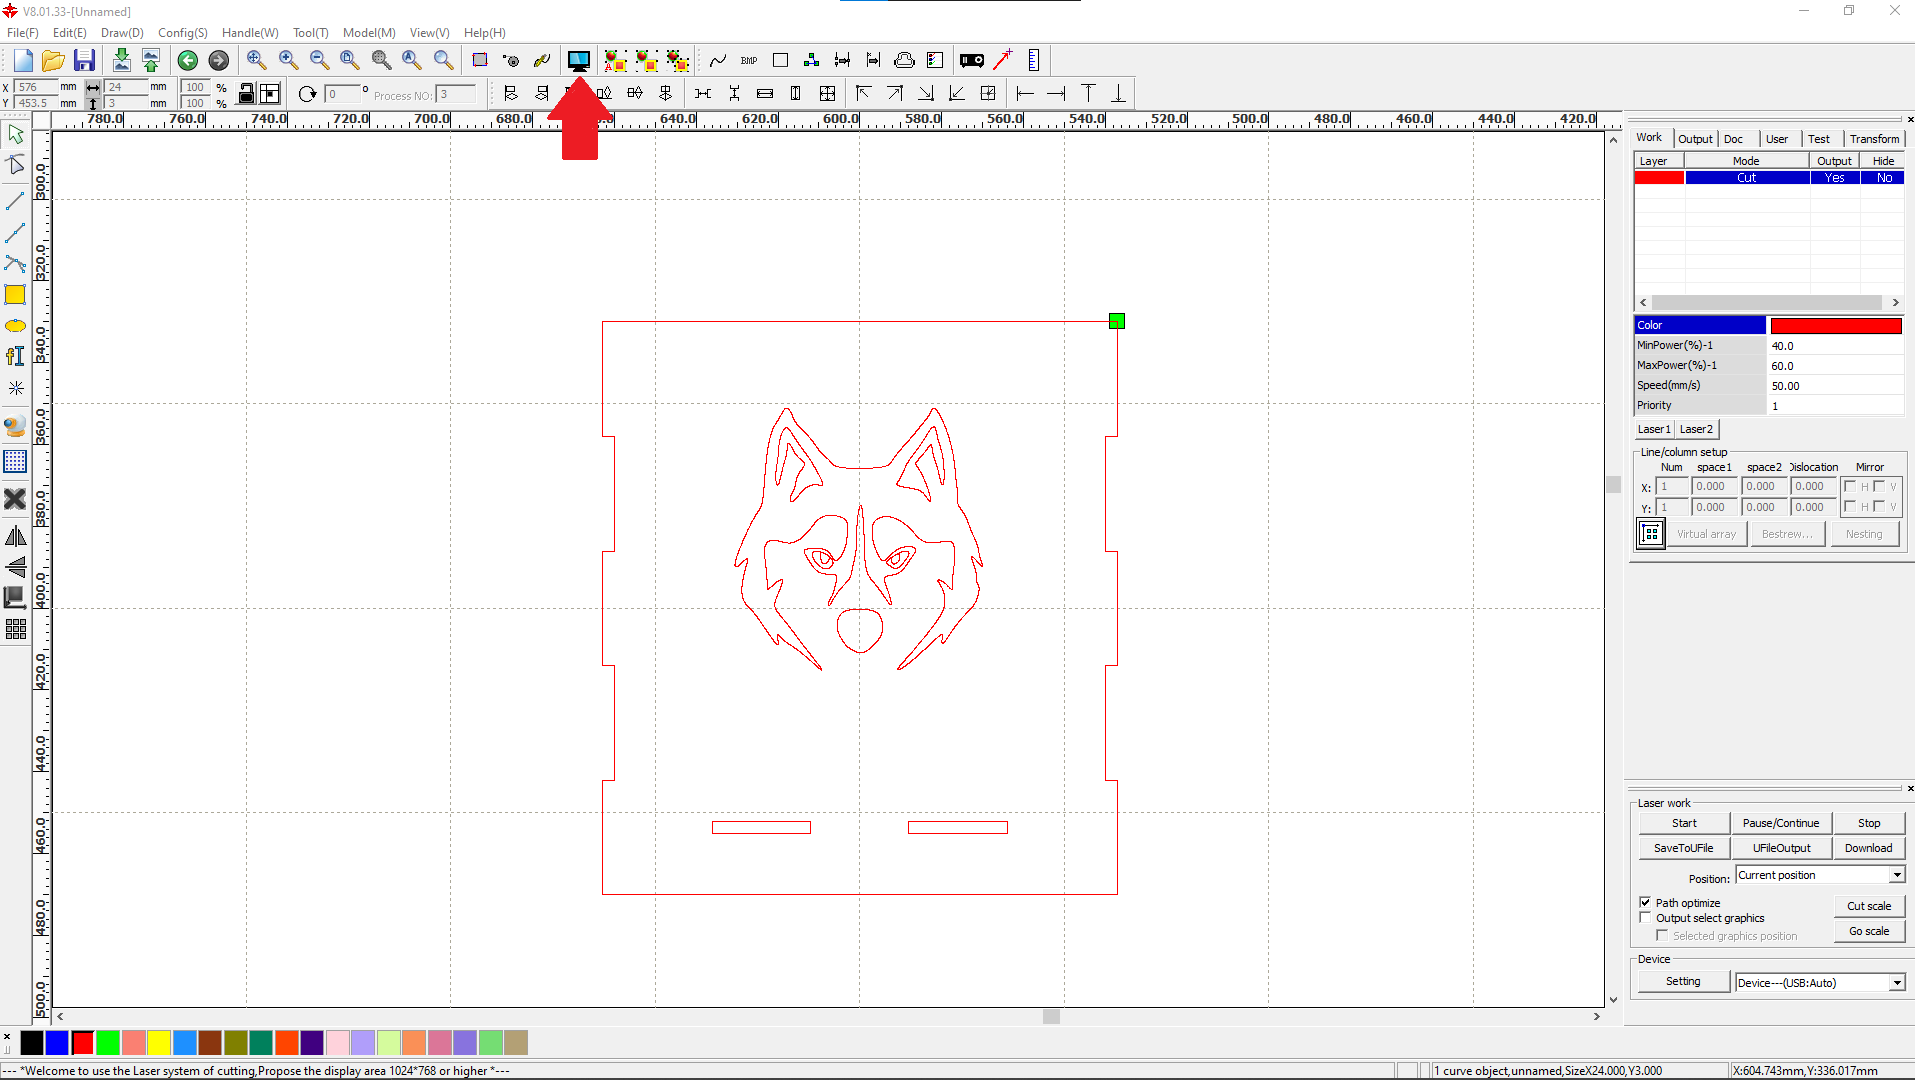Screen dimensions: 1915x1080
Task: Open the Draw menu
Action: tap(122, 33)
